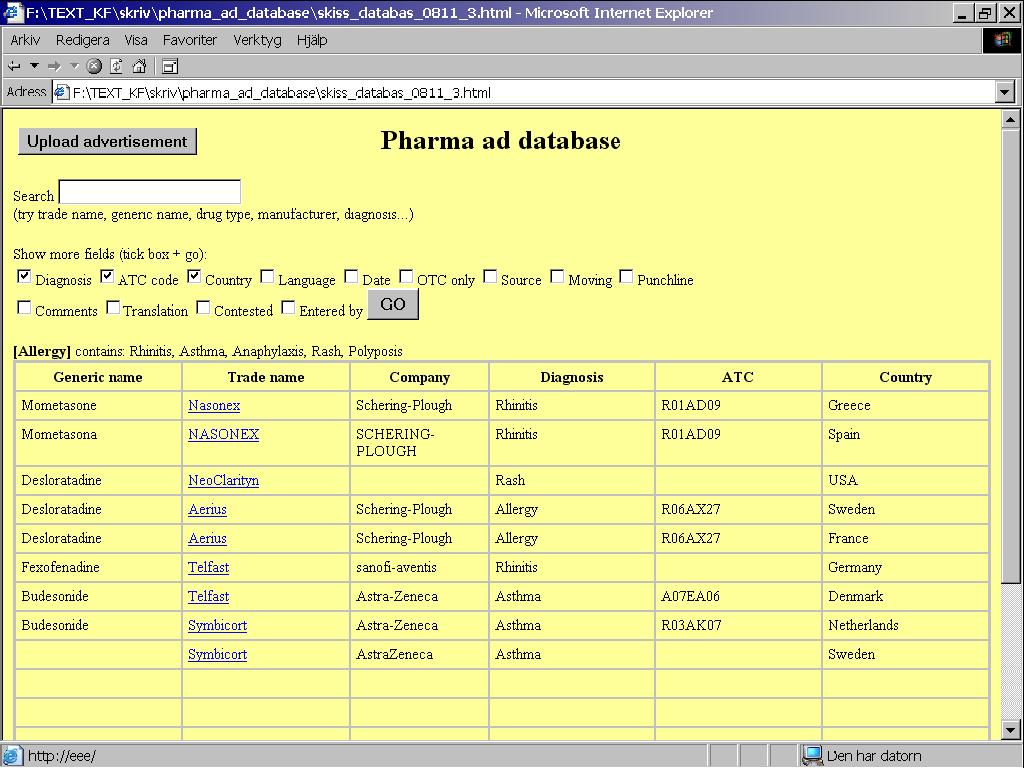Open the Verktyg menu
This screenshot has height=768, width=1024.
(257, 40)
